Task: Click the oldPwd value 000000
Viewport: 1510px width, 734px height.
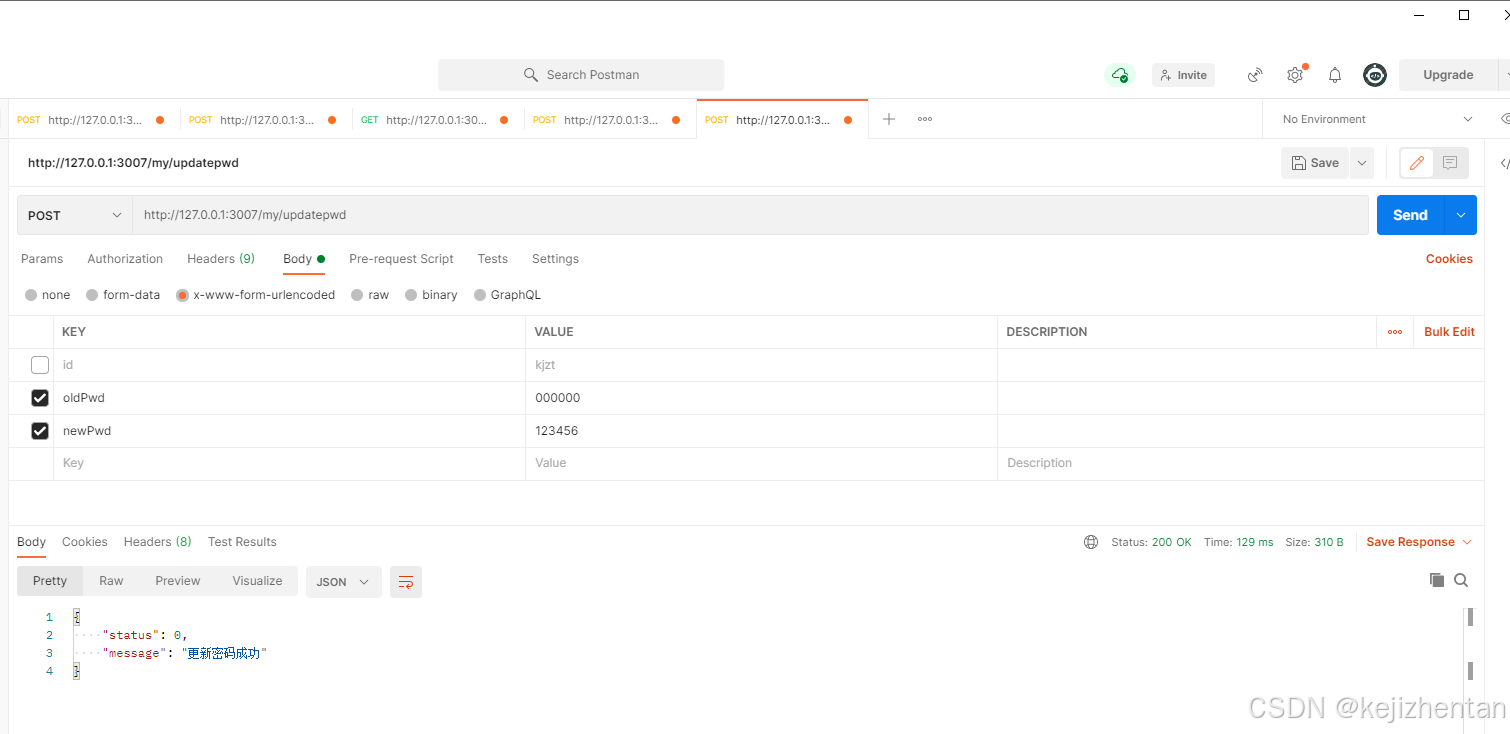Action: tap(558, 398)
